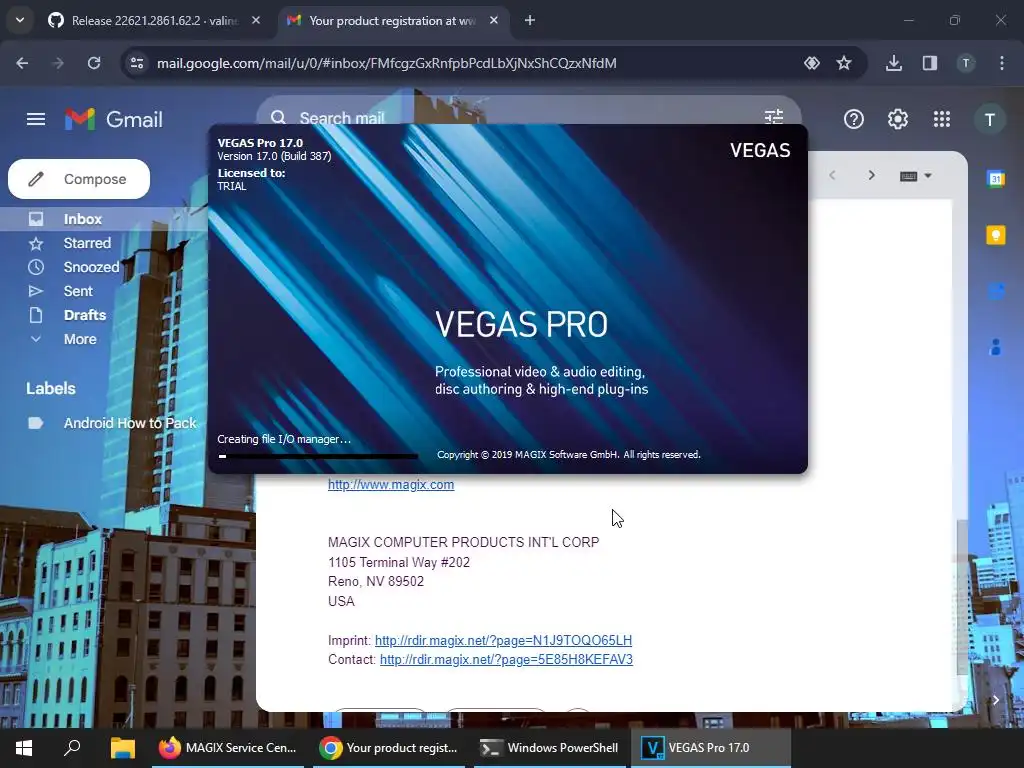This screenshot has width=1024, height=768.
Task: Open the tab search dropdown chevron
Action: pyautogui.click(x=20, y=20)
